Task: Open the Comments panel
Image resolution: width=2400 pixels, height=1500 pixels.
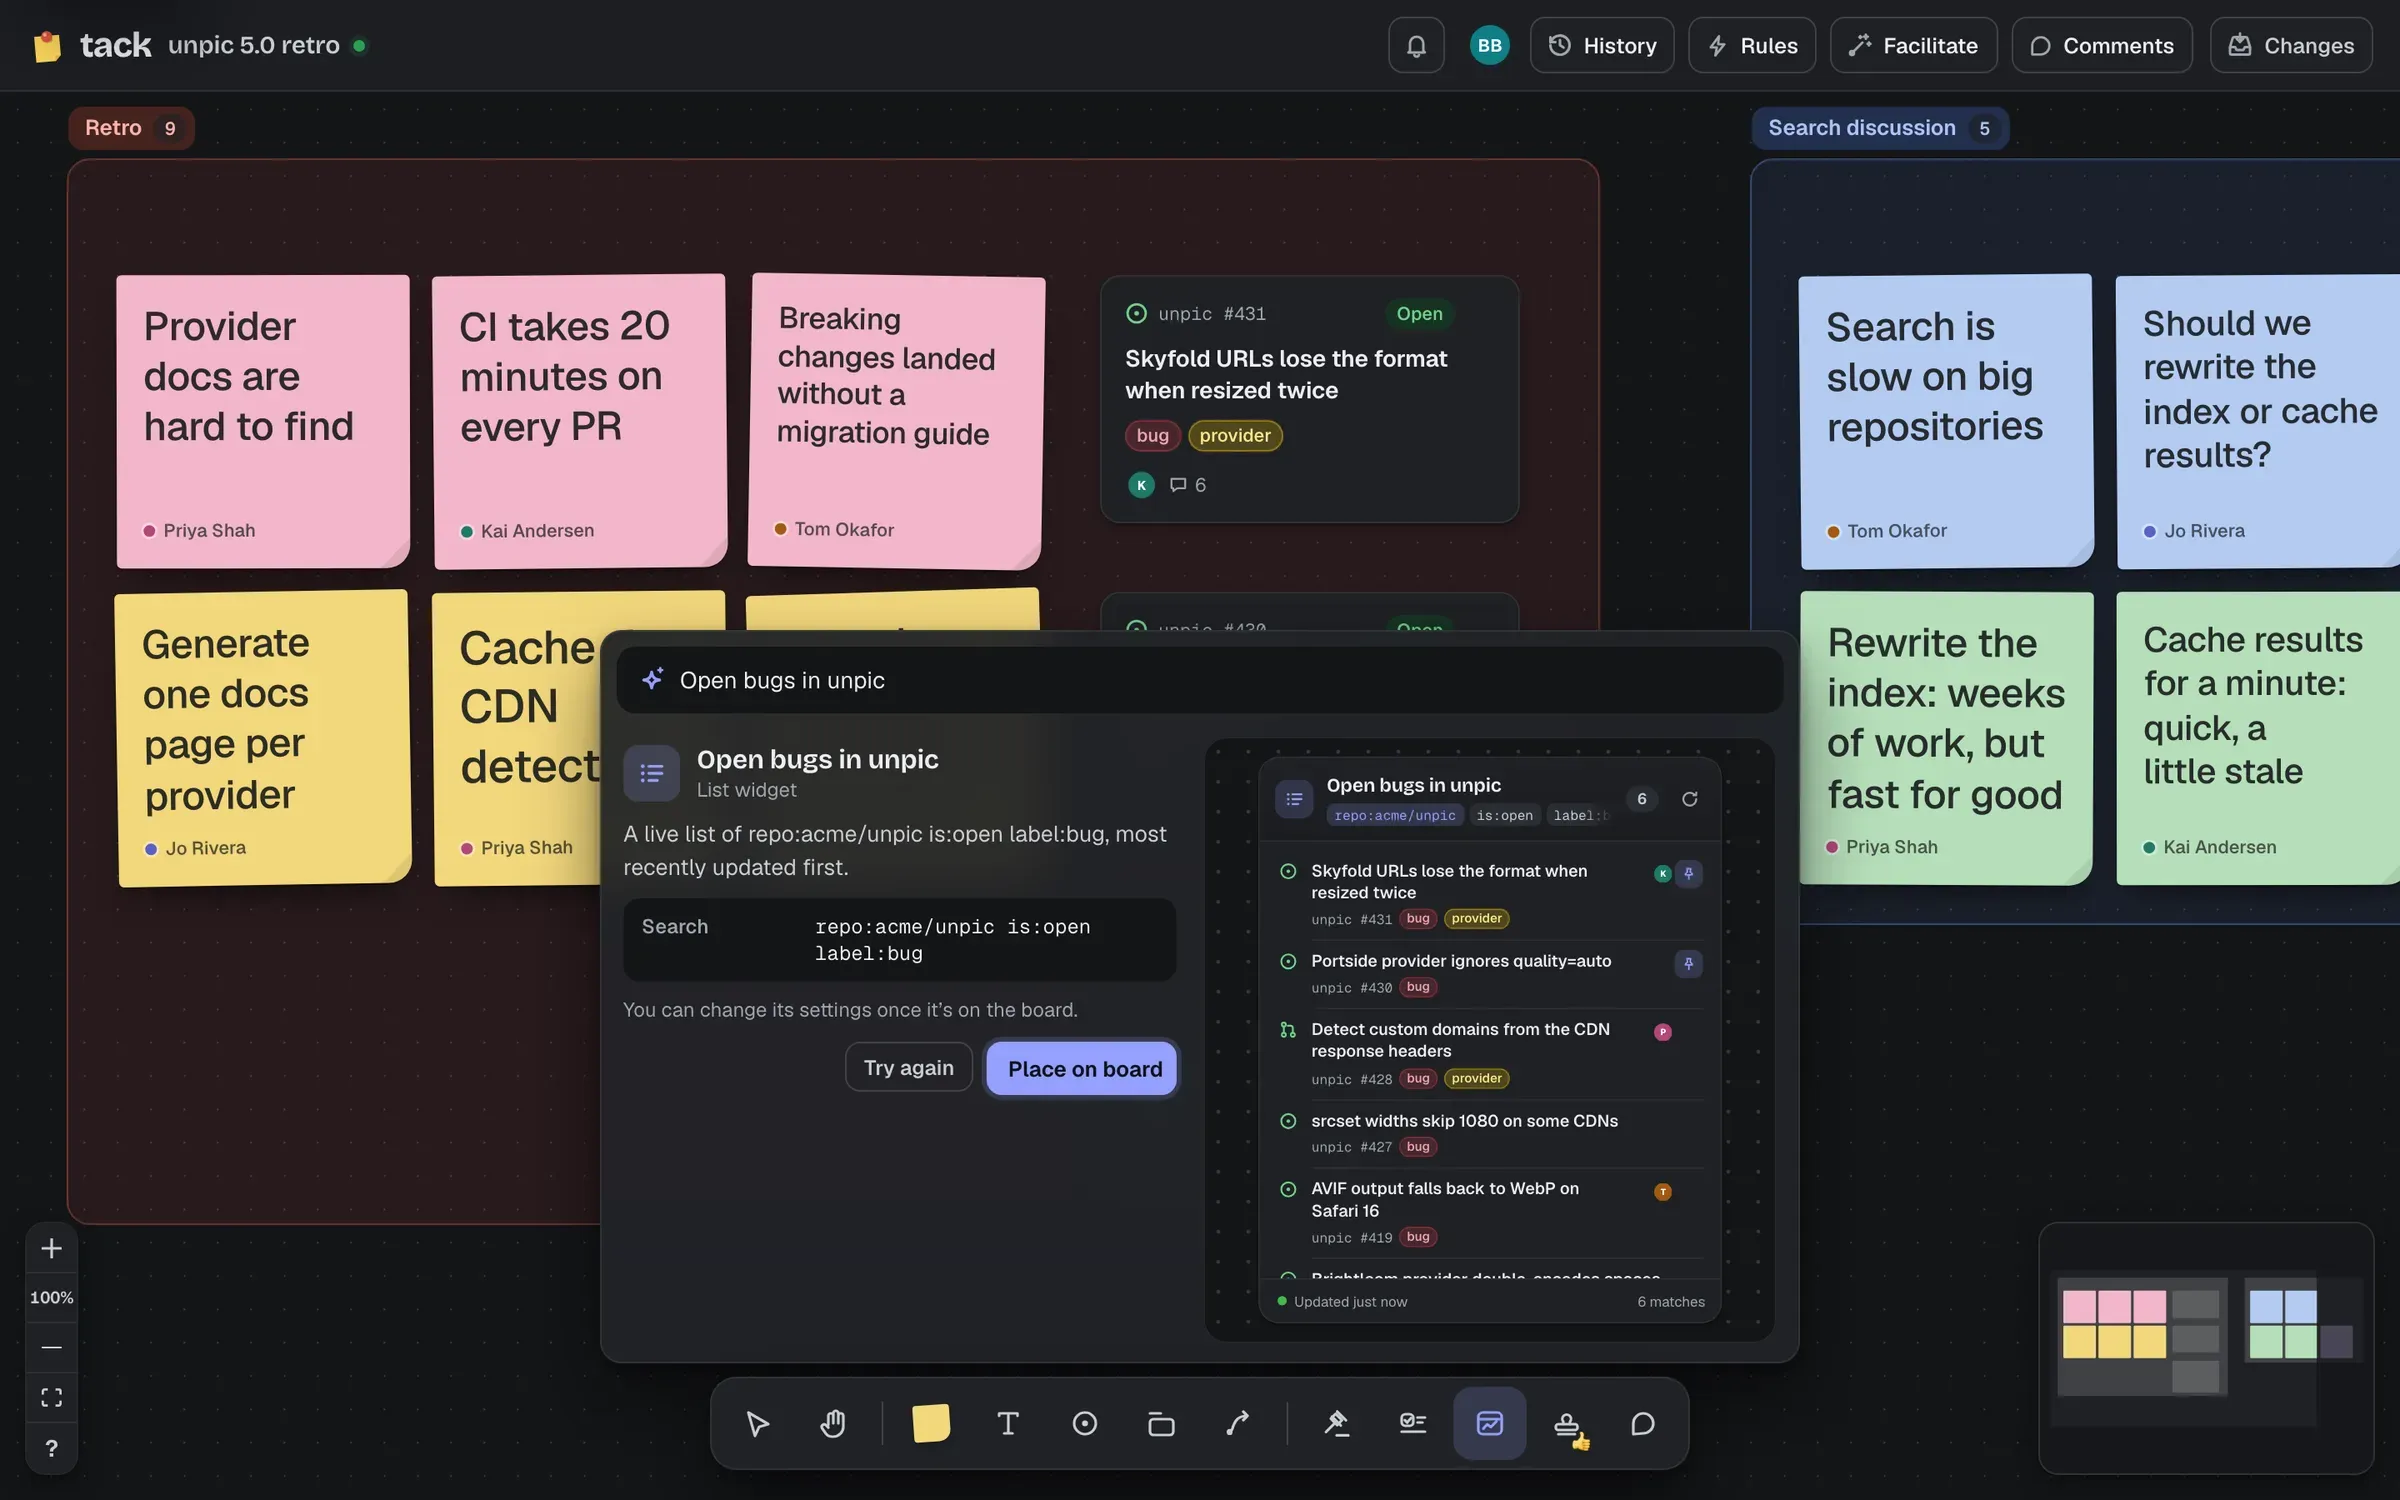Action: [x=2102, y=45]
